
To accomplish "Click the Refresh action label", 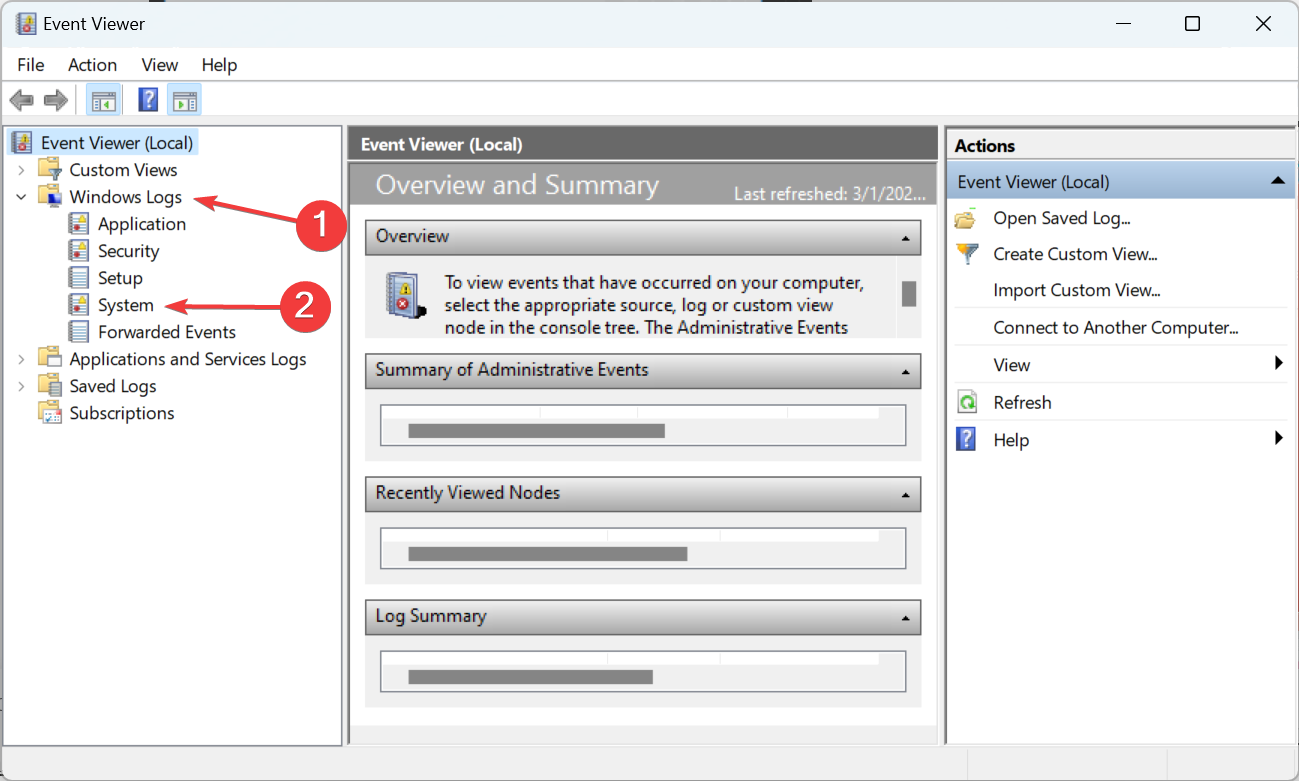I will [1022, 402].
